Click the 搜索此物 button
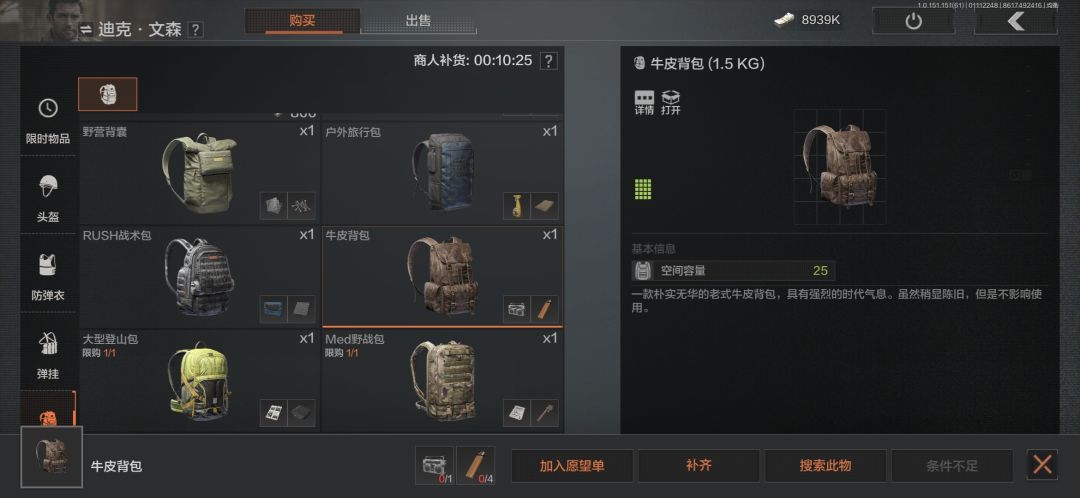Image resolution: width=1080 pixels, height=498 pixels. pos(825,466)
